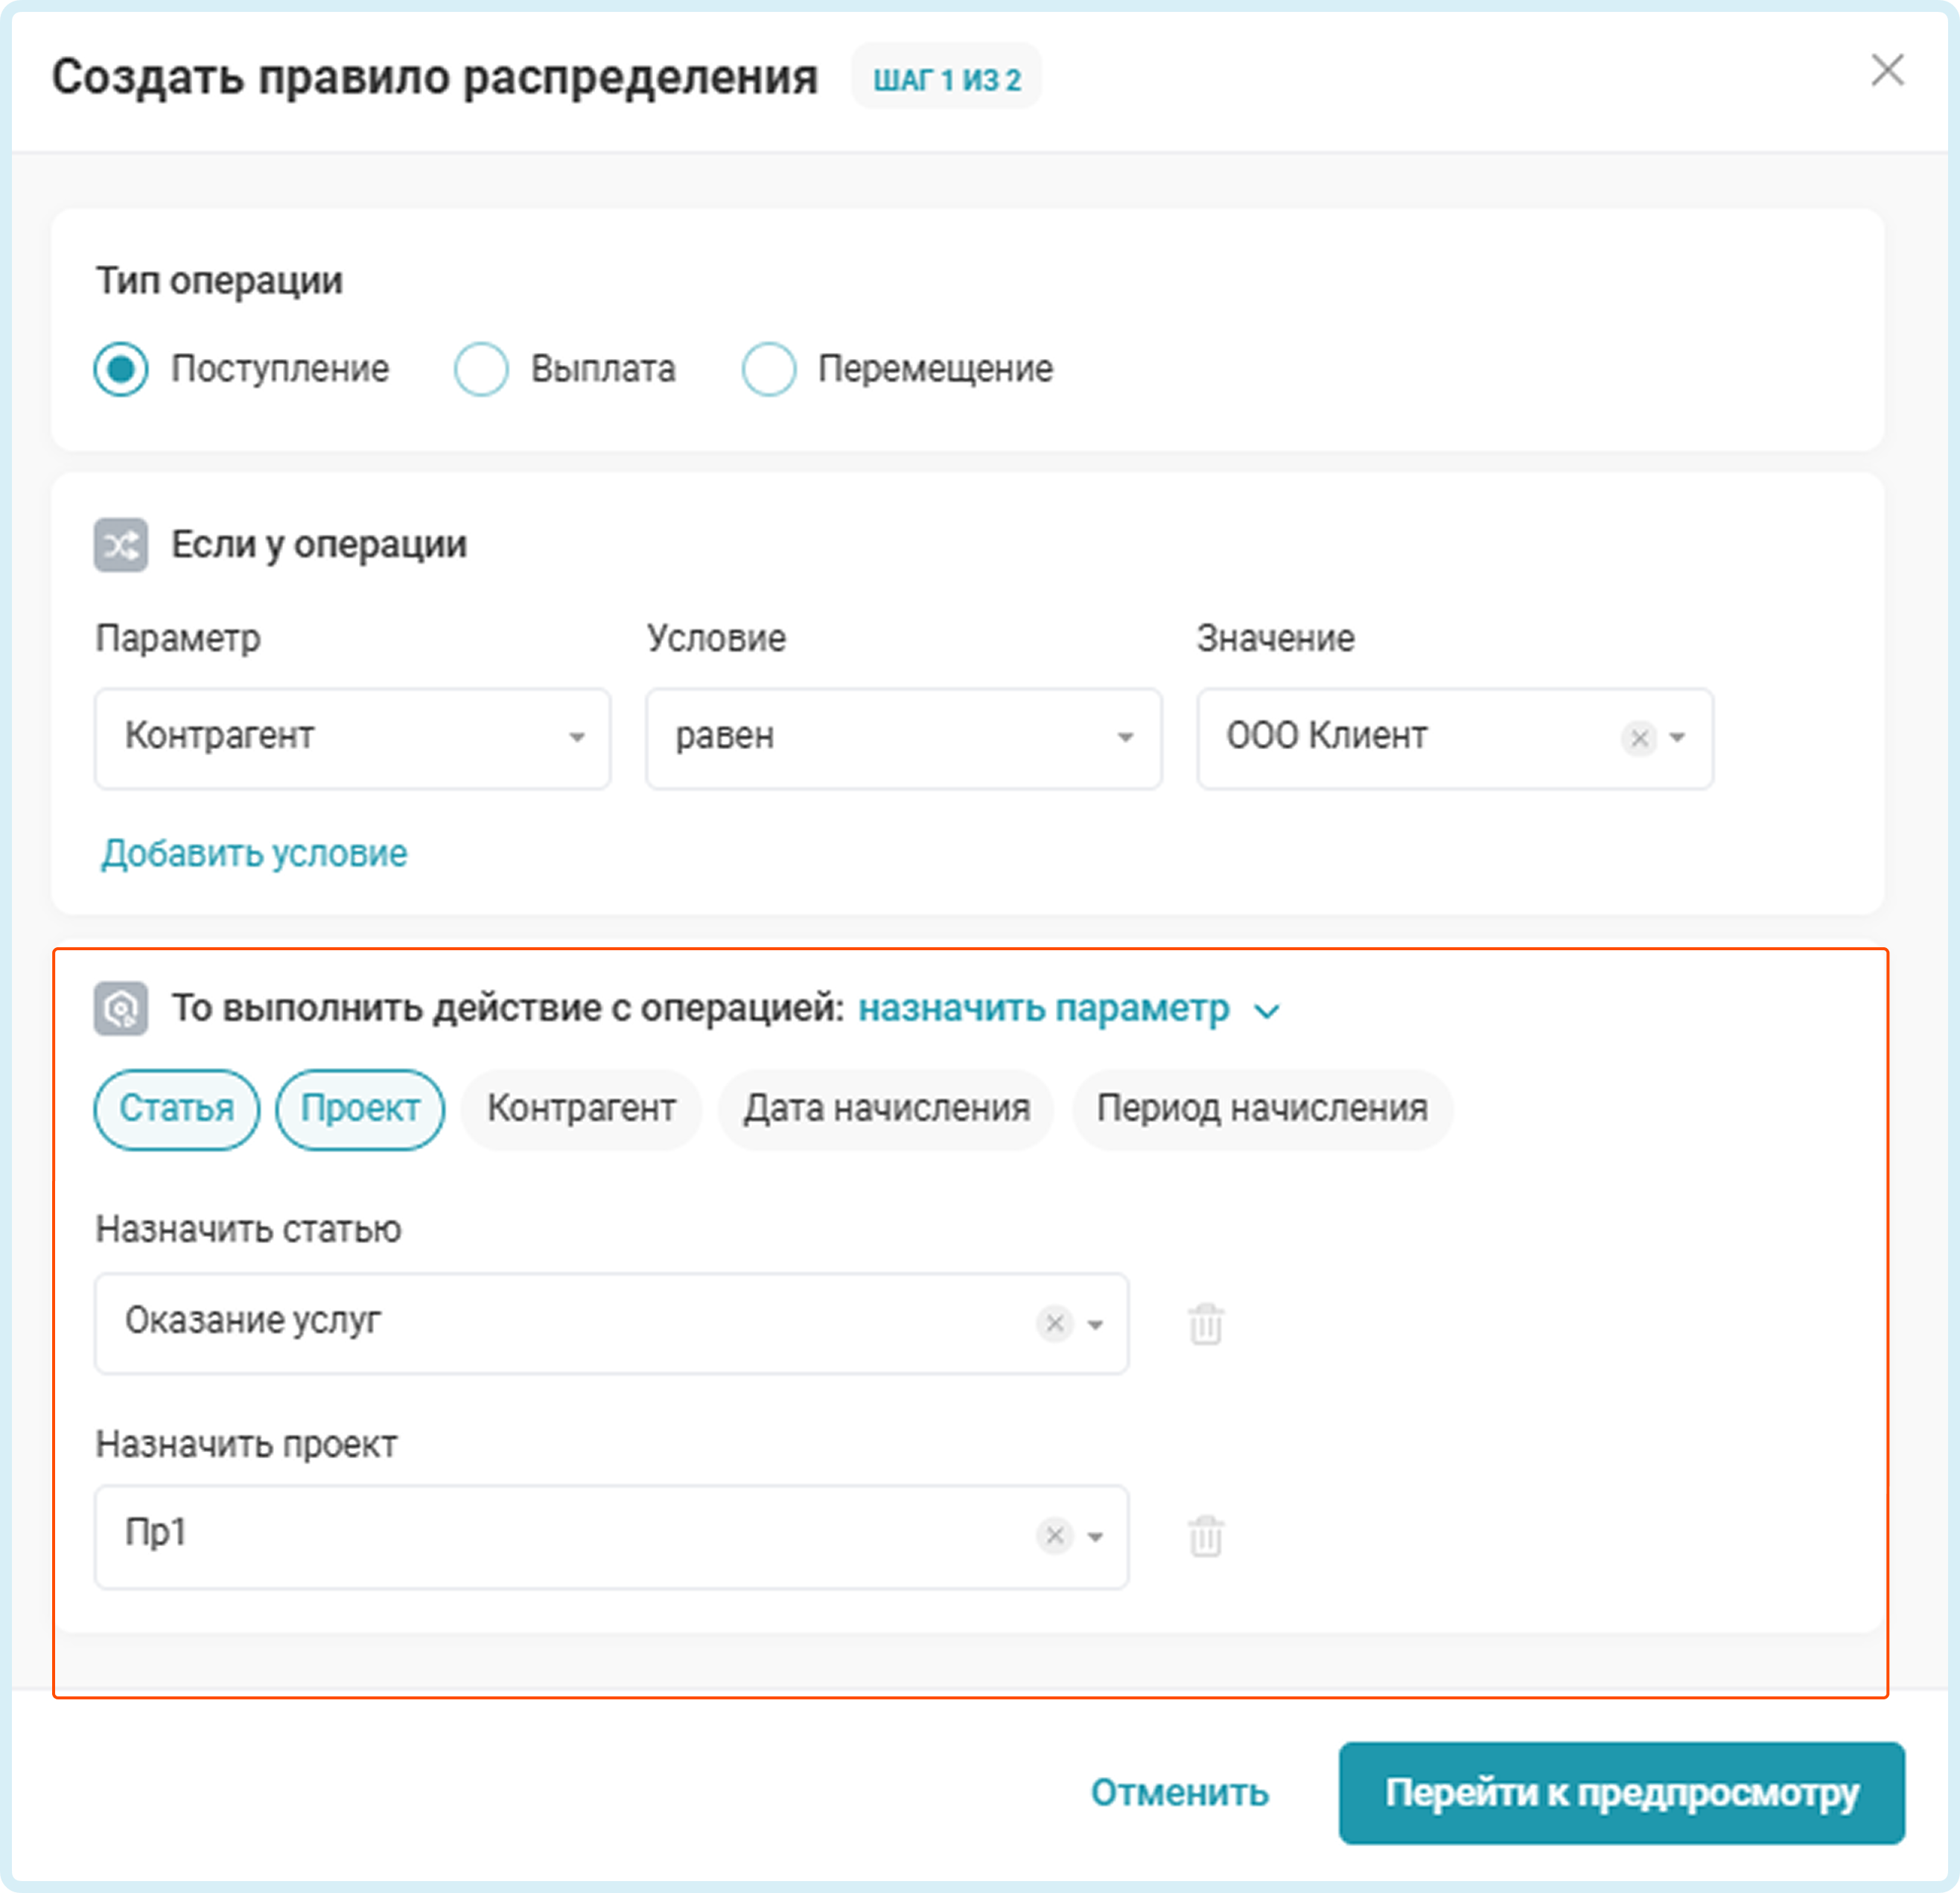Select the 'Выплата' radio button
This screenshot has width=1960, height=1893.
click(481, 369)
